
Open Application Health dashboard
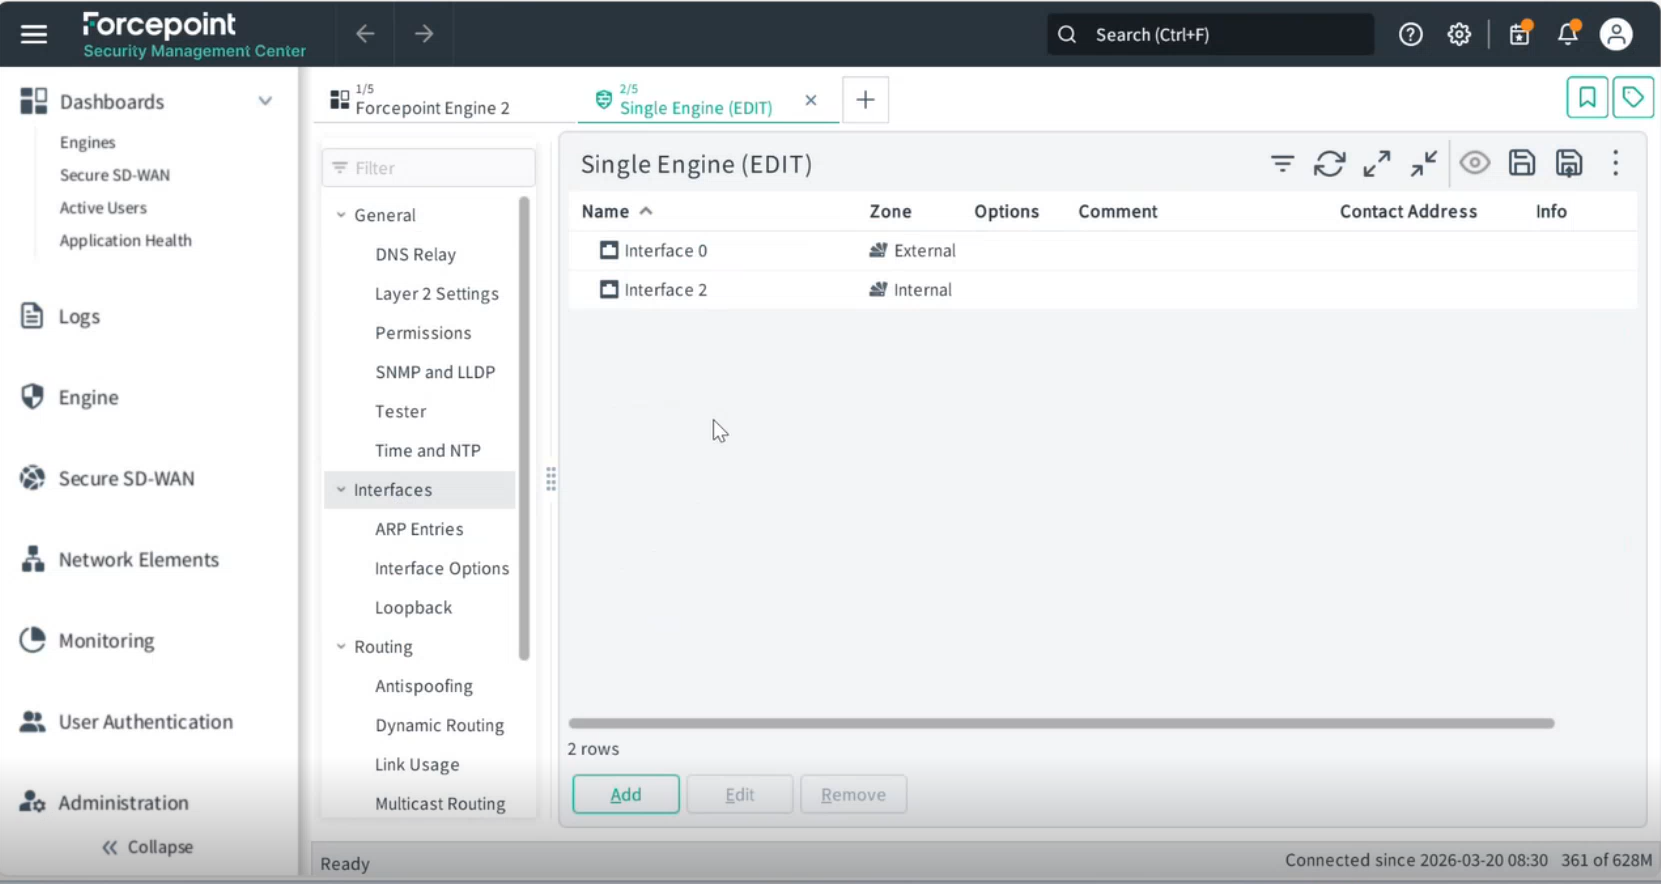[126, 241]
